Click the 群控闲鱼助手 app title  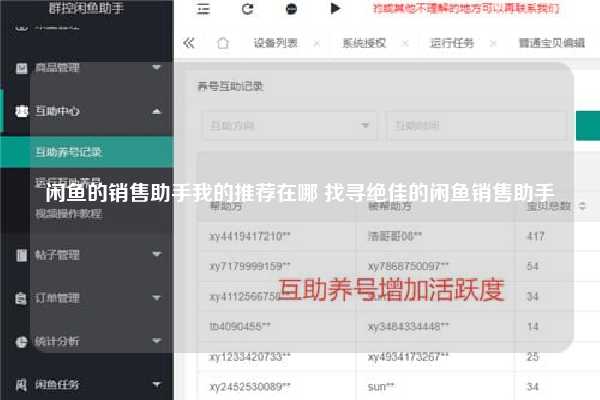[x=86, y=8]
